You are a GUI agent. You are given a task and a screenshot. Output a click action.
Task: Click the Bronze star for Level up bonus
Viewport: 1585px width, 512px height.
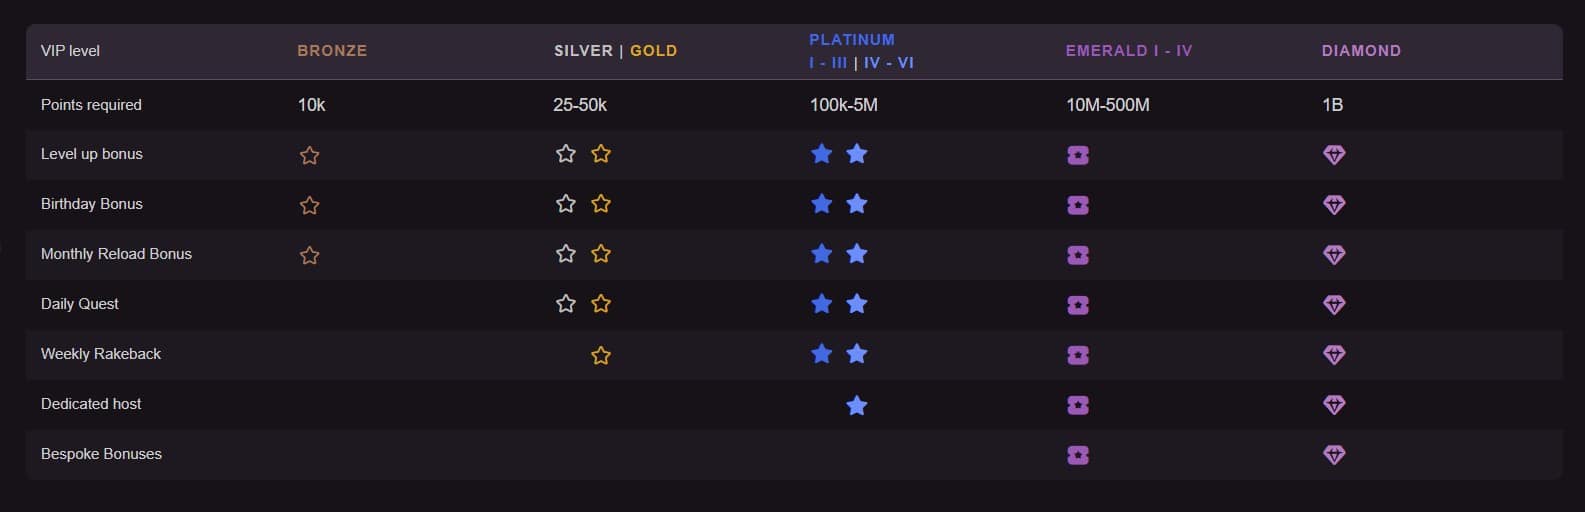(x=310, y=155)
